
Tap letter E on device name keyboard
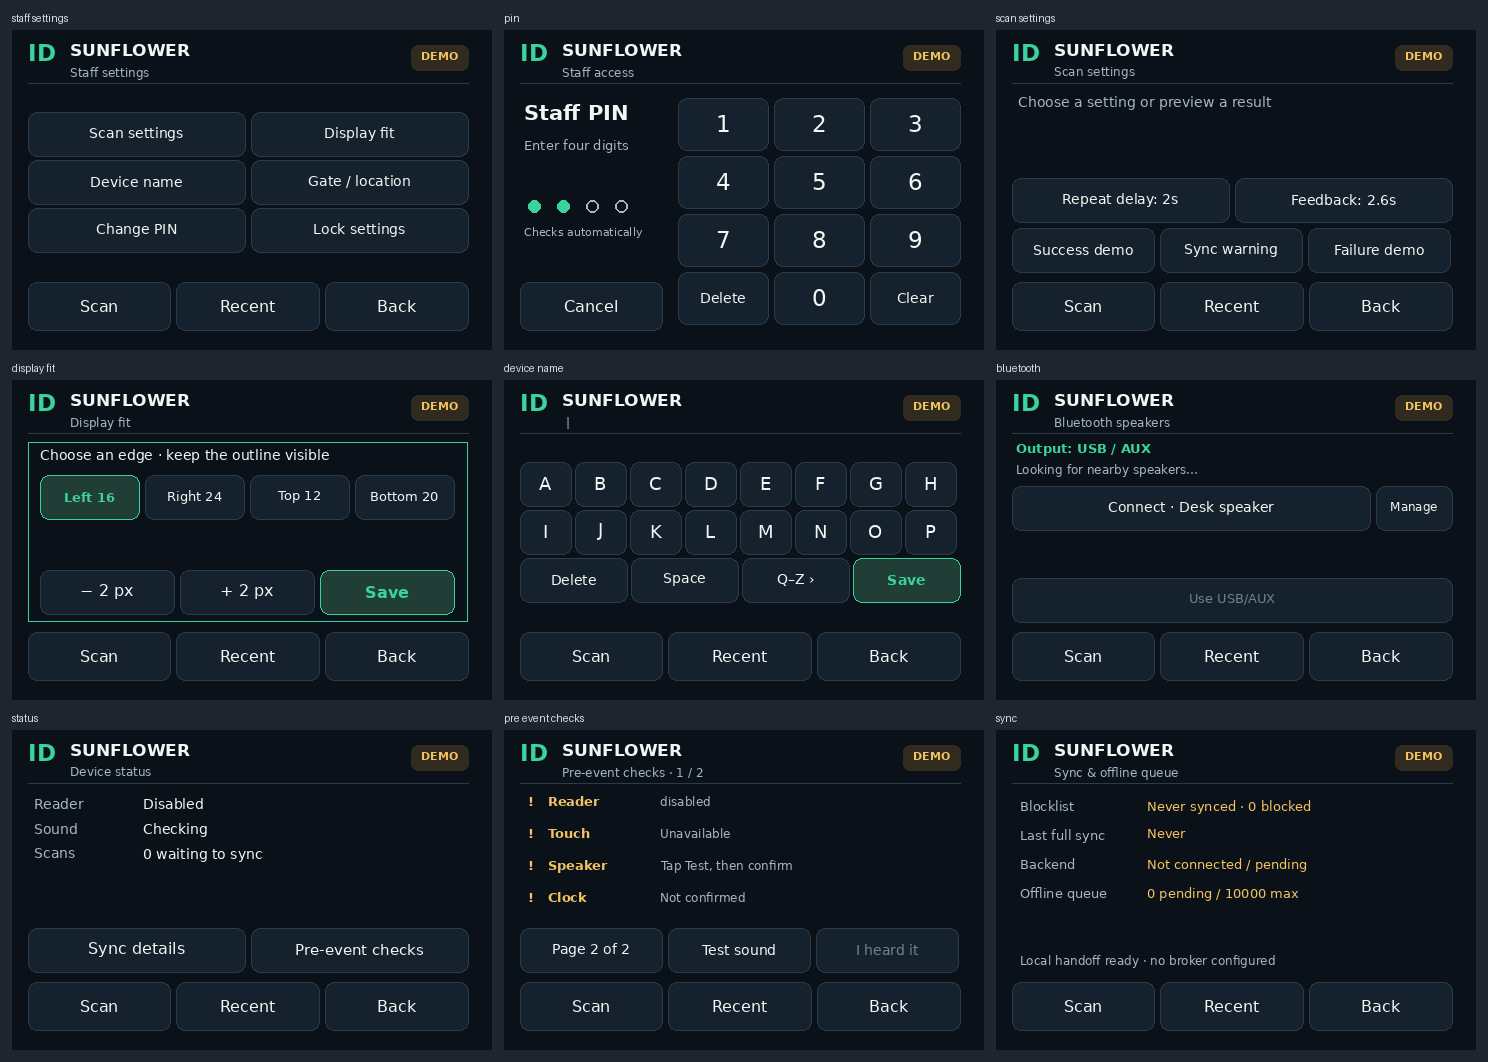point(765,484)
